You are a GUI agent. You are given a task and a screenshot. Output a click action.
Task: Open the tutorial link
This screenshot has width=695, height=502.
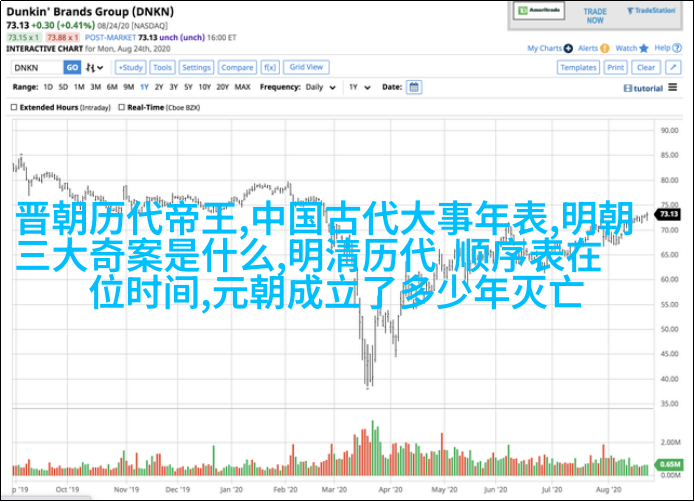coord(643,89)
